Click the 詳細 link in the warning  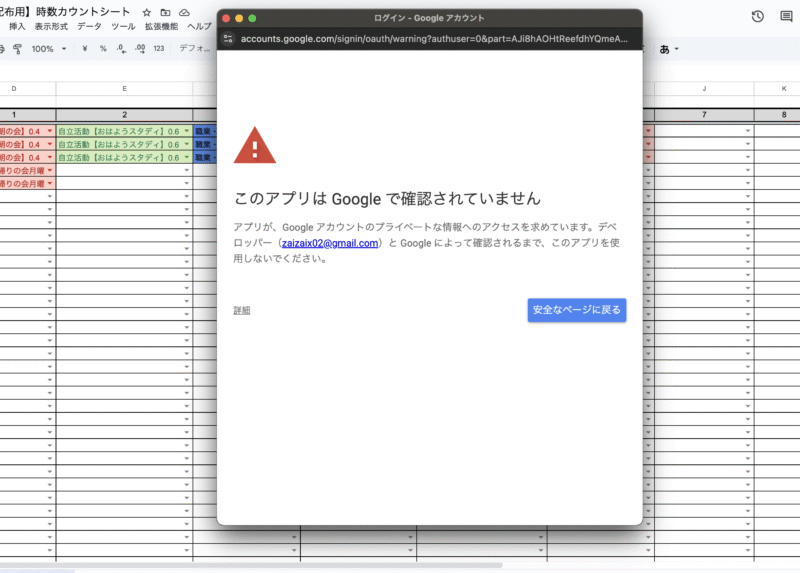[x=242, y=311]
